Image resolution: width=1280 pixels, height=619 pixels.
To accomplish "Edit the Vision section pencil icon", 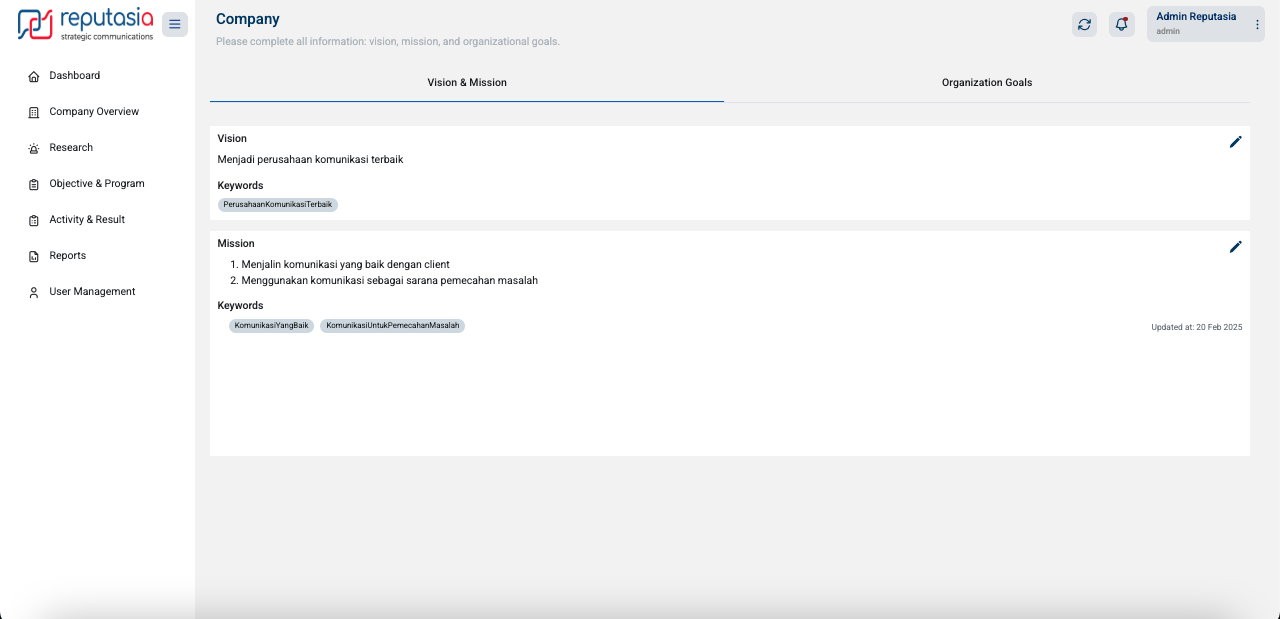I will click(1235, 142).
